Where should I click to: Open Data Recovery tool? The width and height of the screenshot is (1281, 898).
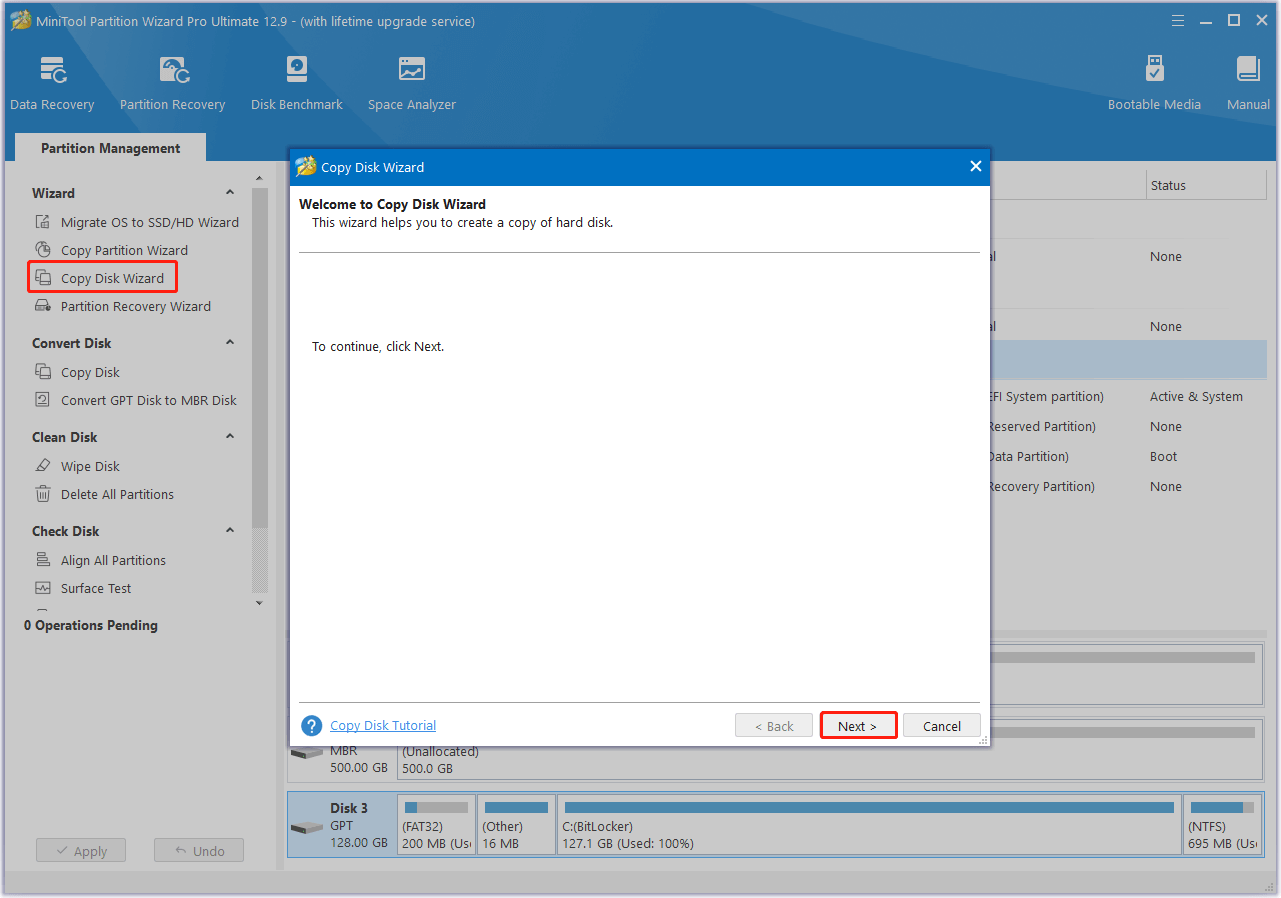pyautogui.click(x=52, y=83)
